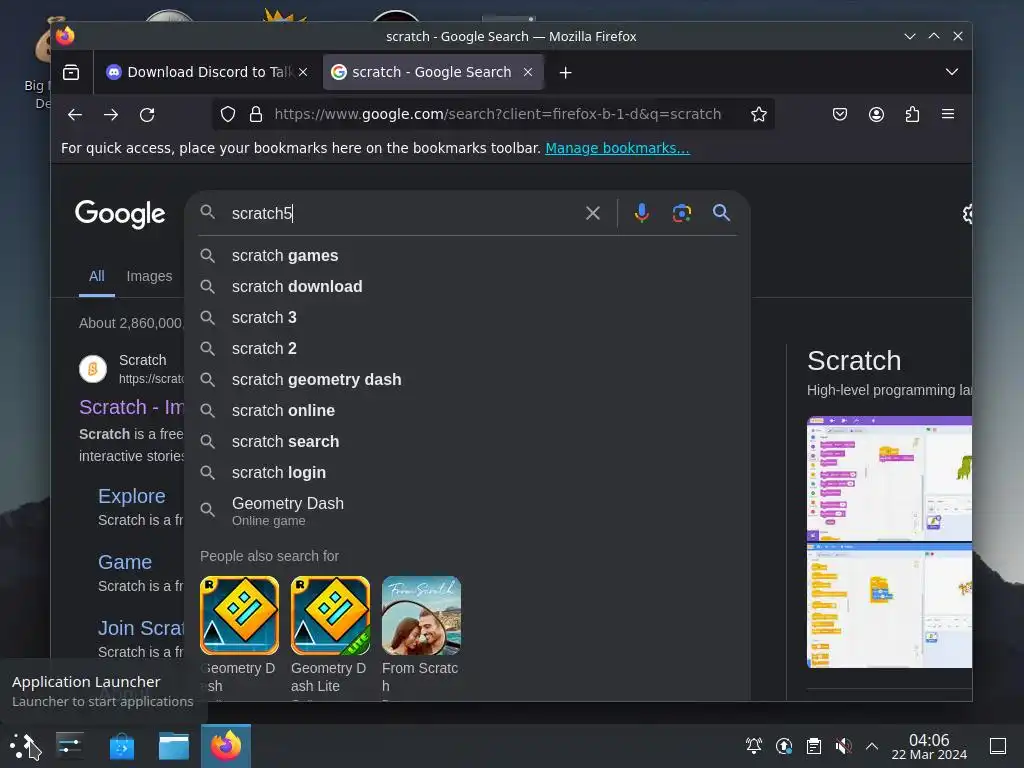Screen dimensions: 1024x768
Task: Open the From Scratch thumbnail
Action: pos(421,615)
